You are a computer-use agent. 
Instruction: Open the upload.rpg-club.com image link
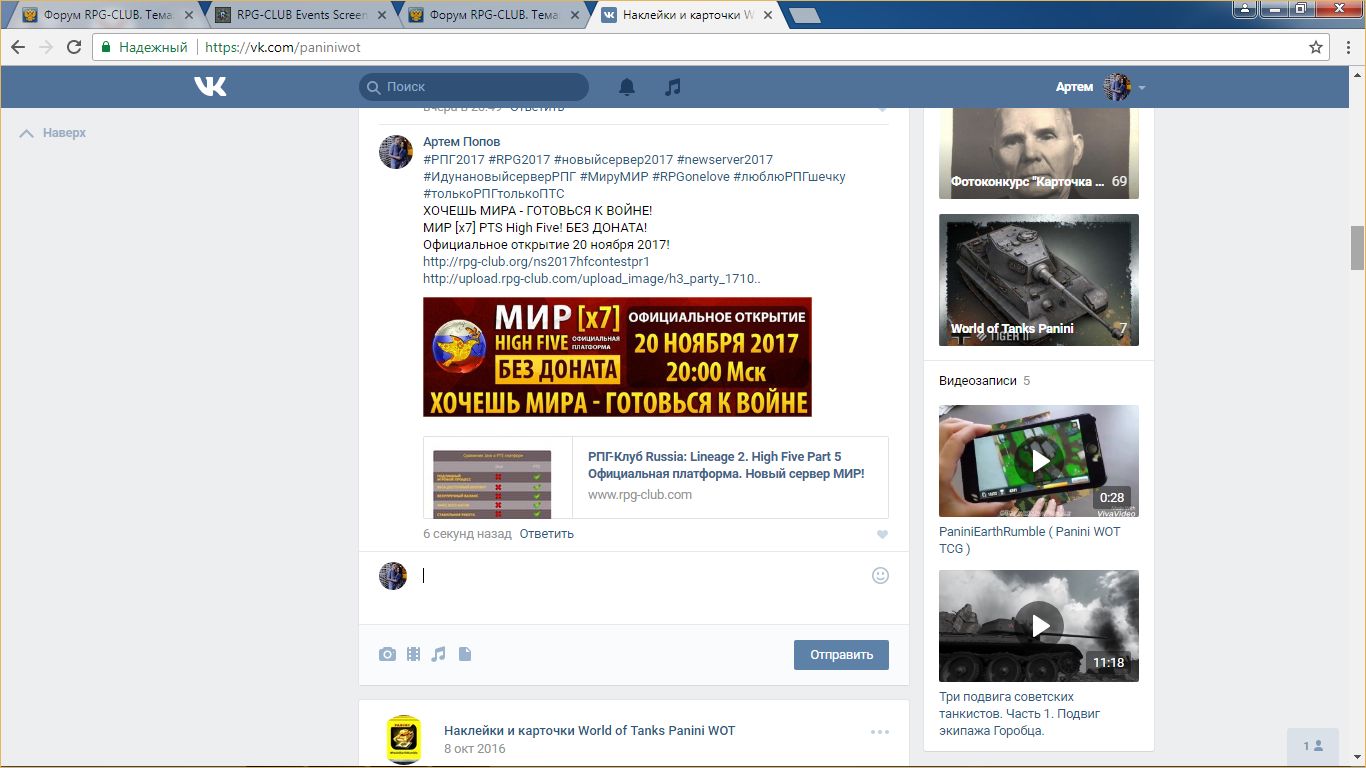591,279
